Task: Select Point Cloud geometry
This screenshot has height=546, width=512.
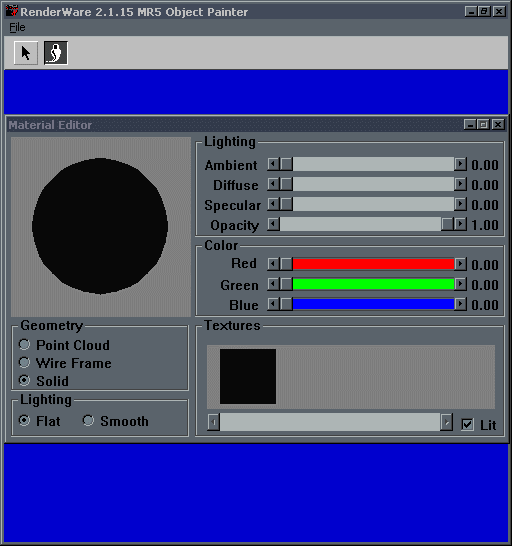Action: point(64,345)
